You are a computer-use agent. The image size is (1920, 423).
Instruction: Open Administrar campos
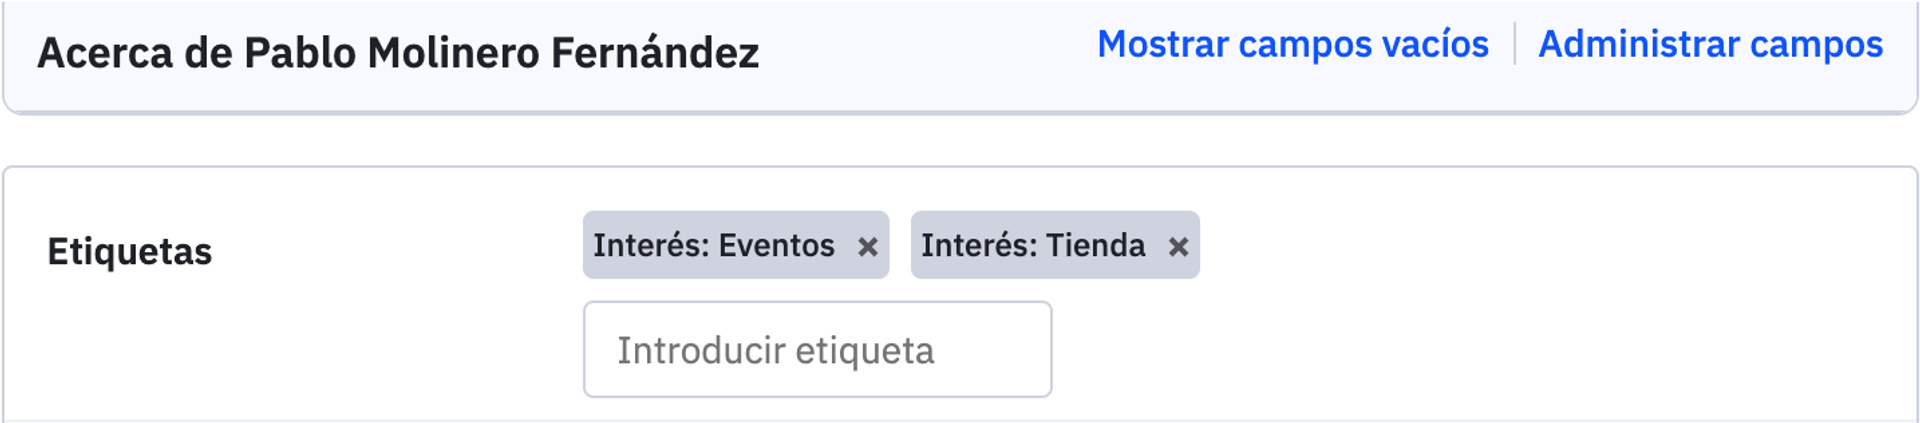tap(1710, 44)
